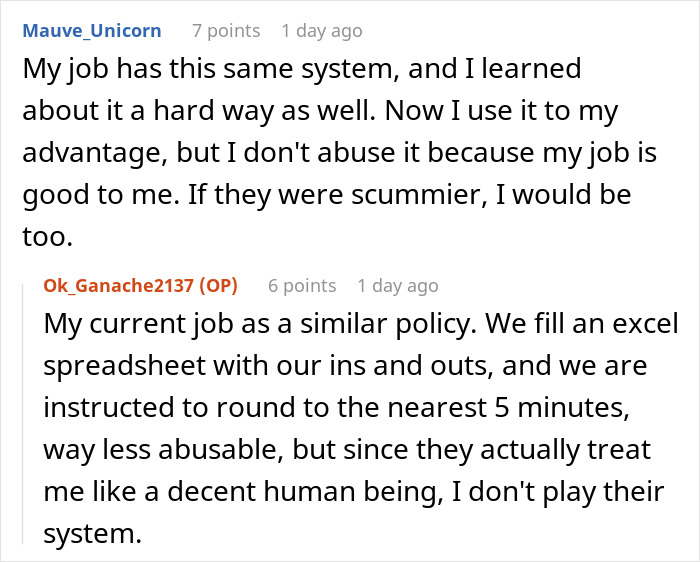Open Ok_Ganache2137's user profile
Image resolution: width=700 pixels, height=562 pixels.
tap(118, 285)
